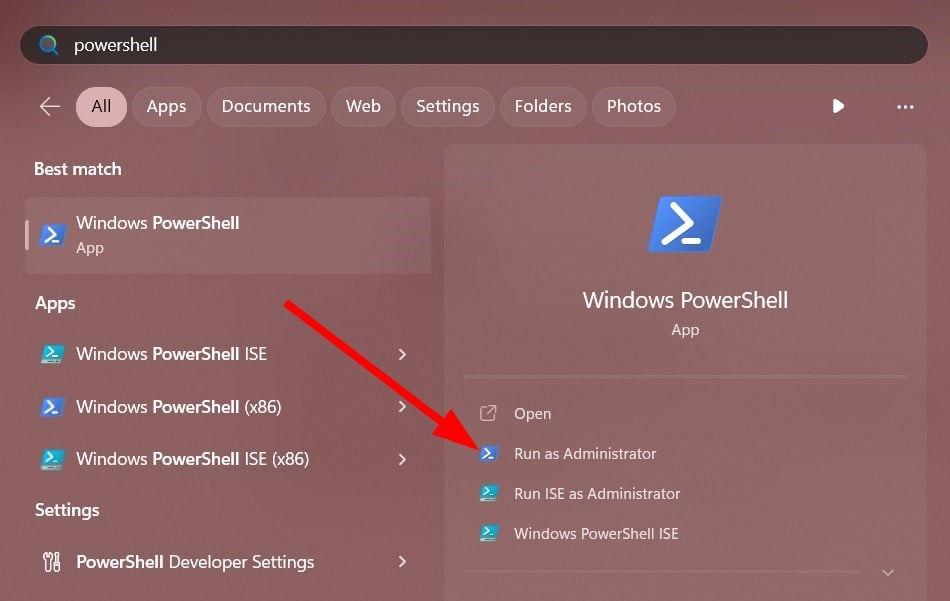Click the downward scroll chevron at bottom right

pos(887,572)
